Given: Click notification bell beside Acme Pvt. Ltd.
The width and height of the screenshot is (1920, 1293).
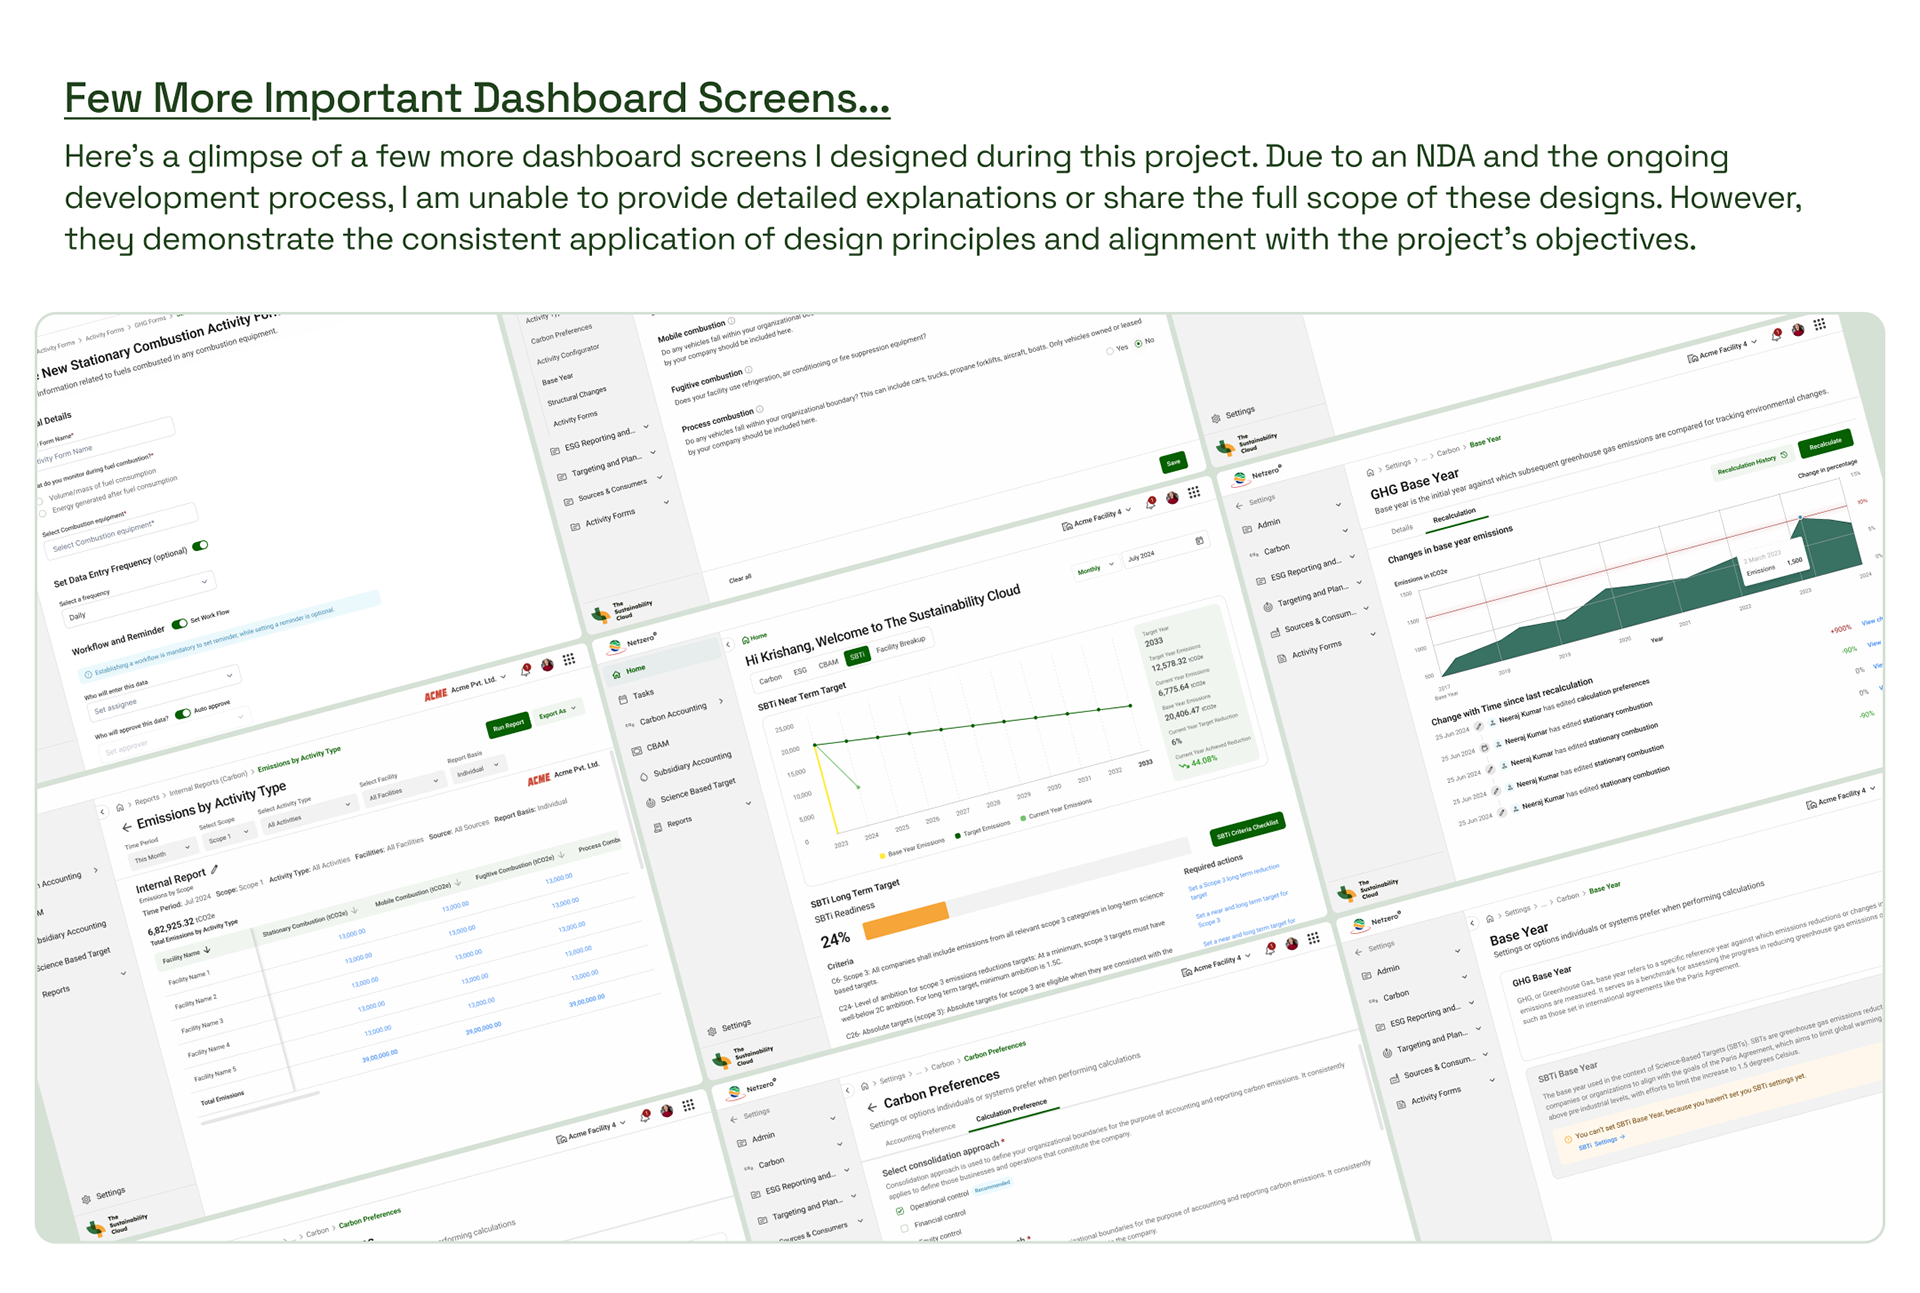Looking at the screenshot, I should (x=525, y=670).
